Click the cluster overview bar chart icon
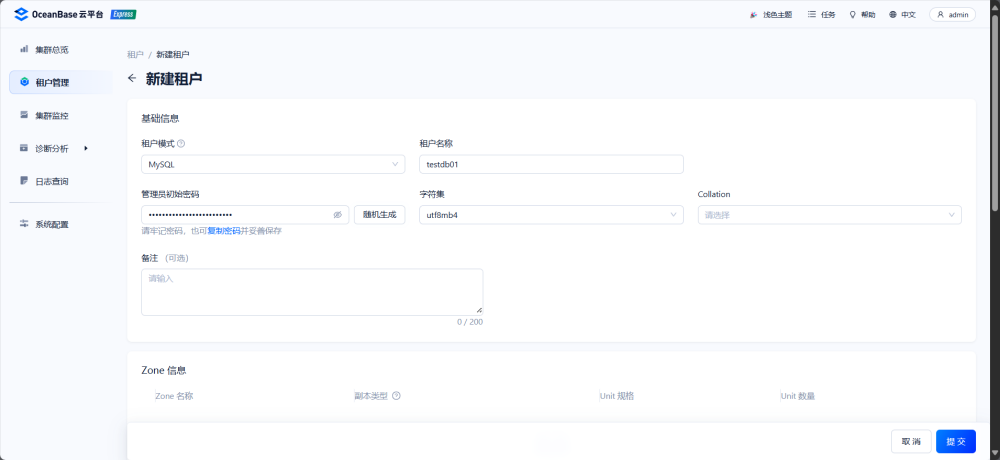 point(24,48)
